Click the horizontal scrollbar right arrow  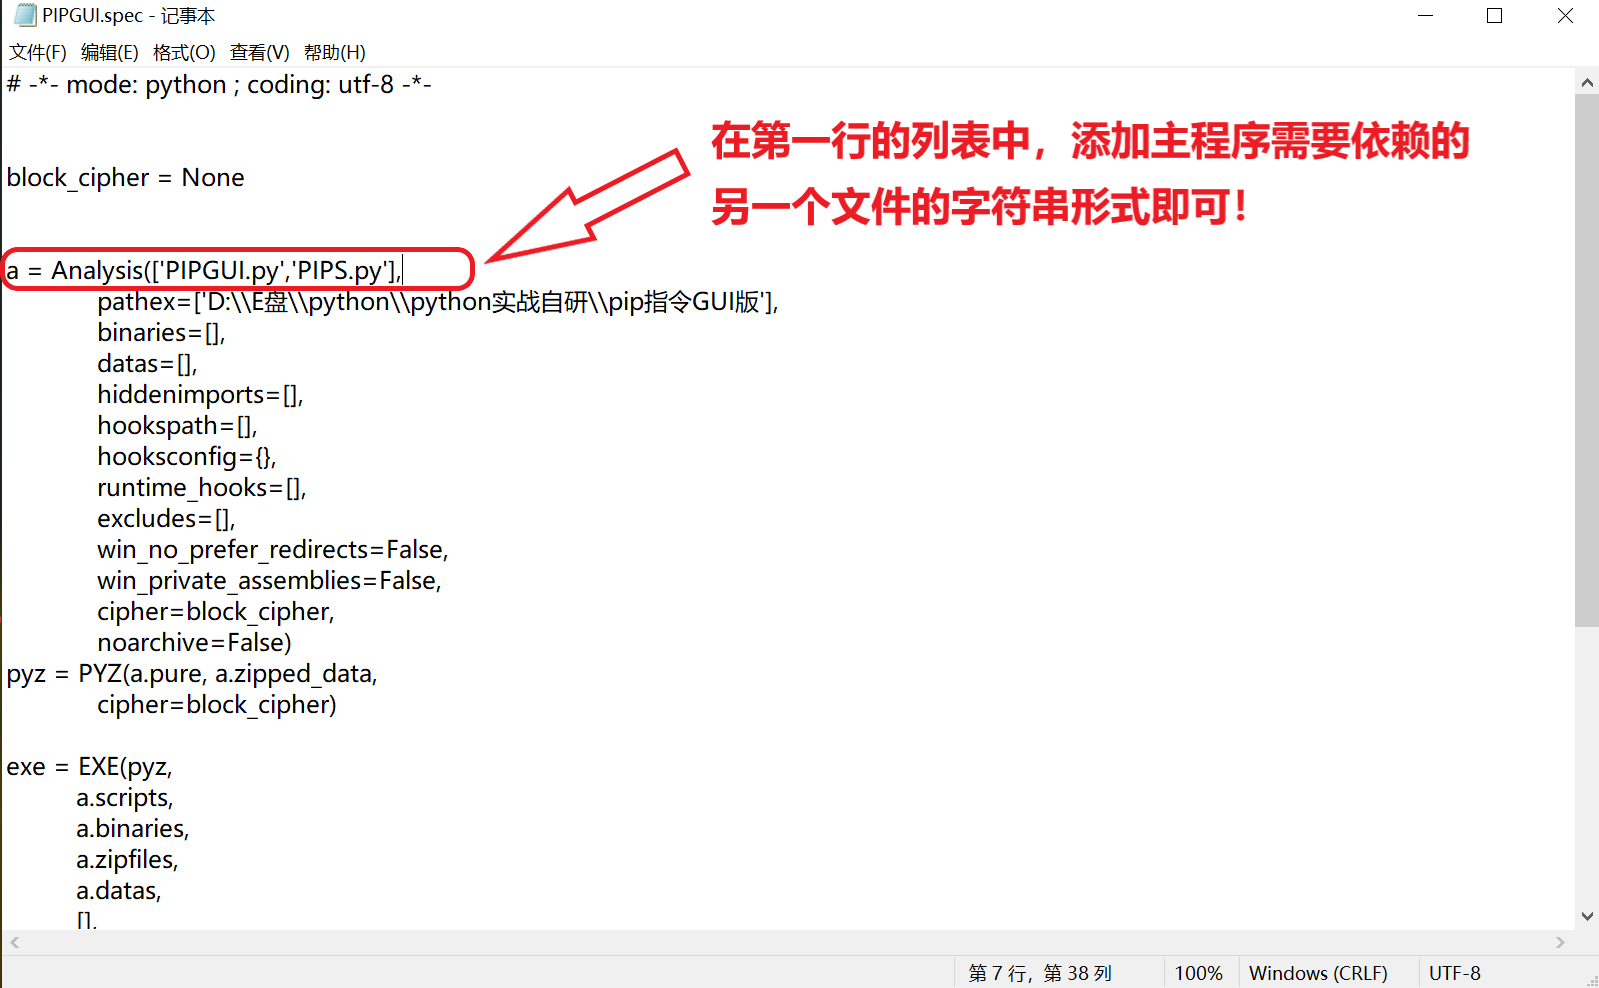pos(1560,942)
